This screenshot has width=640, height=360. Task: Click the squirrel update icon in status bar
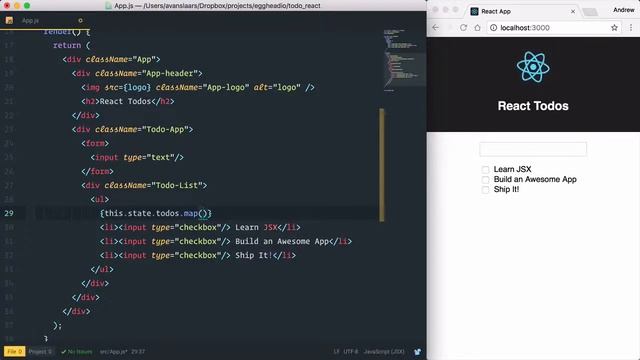[x=417, y=351]
